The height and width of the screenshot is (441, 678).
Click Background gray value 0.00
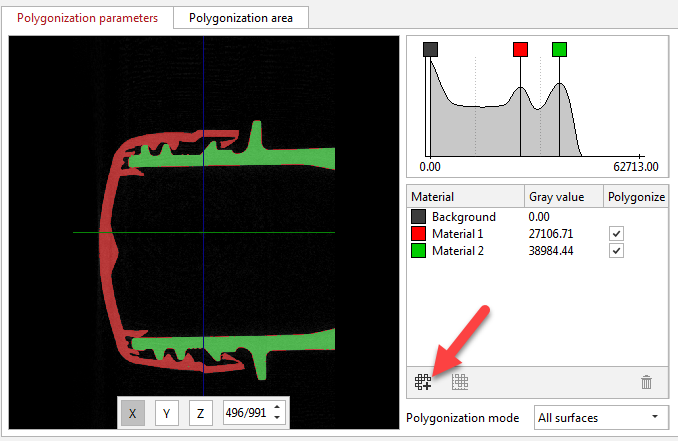tap(539, 217)
